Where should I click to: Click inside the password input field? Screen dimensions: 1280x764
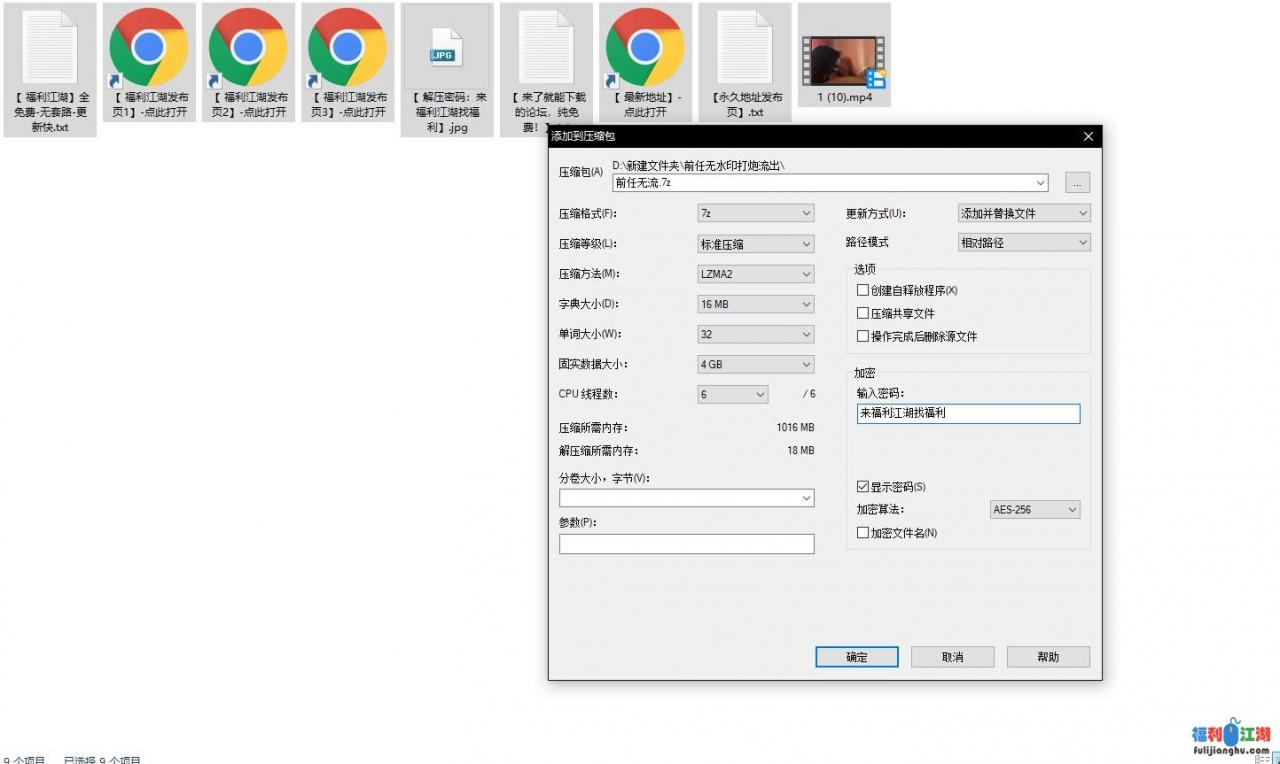[967, 413]
